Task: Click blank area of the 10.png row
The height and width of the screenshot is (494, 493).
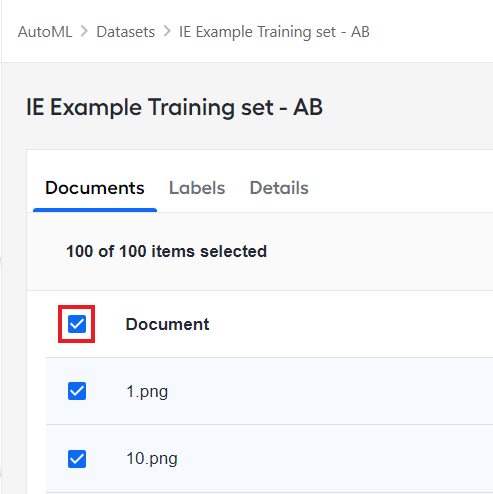Action: point(333,459)
